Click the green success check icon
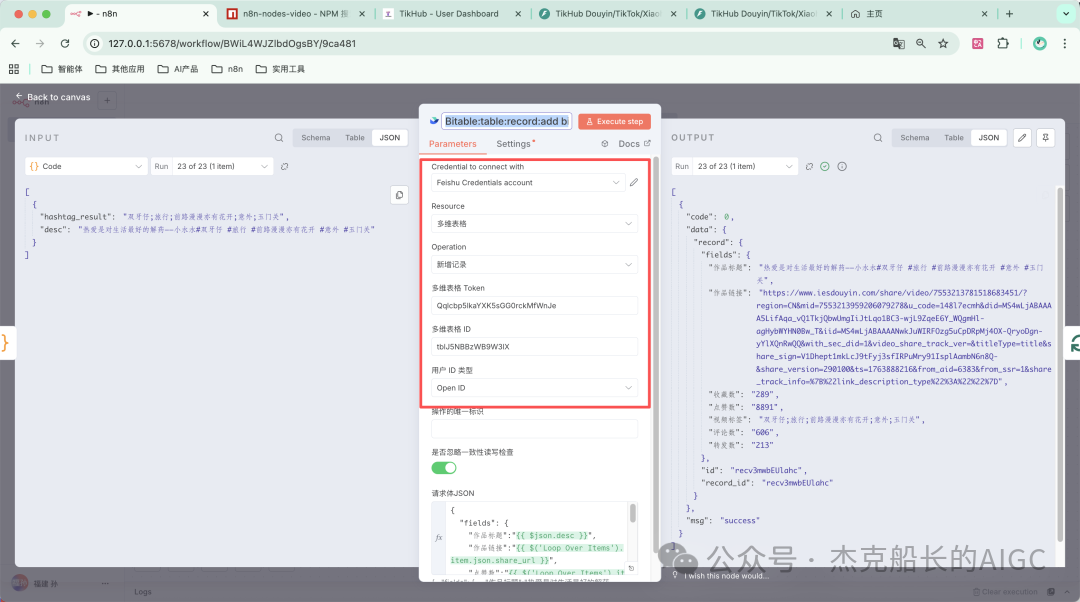Image resolution: width=1080 pixels, height=602 pixels. click(824, 166)
